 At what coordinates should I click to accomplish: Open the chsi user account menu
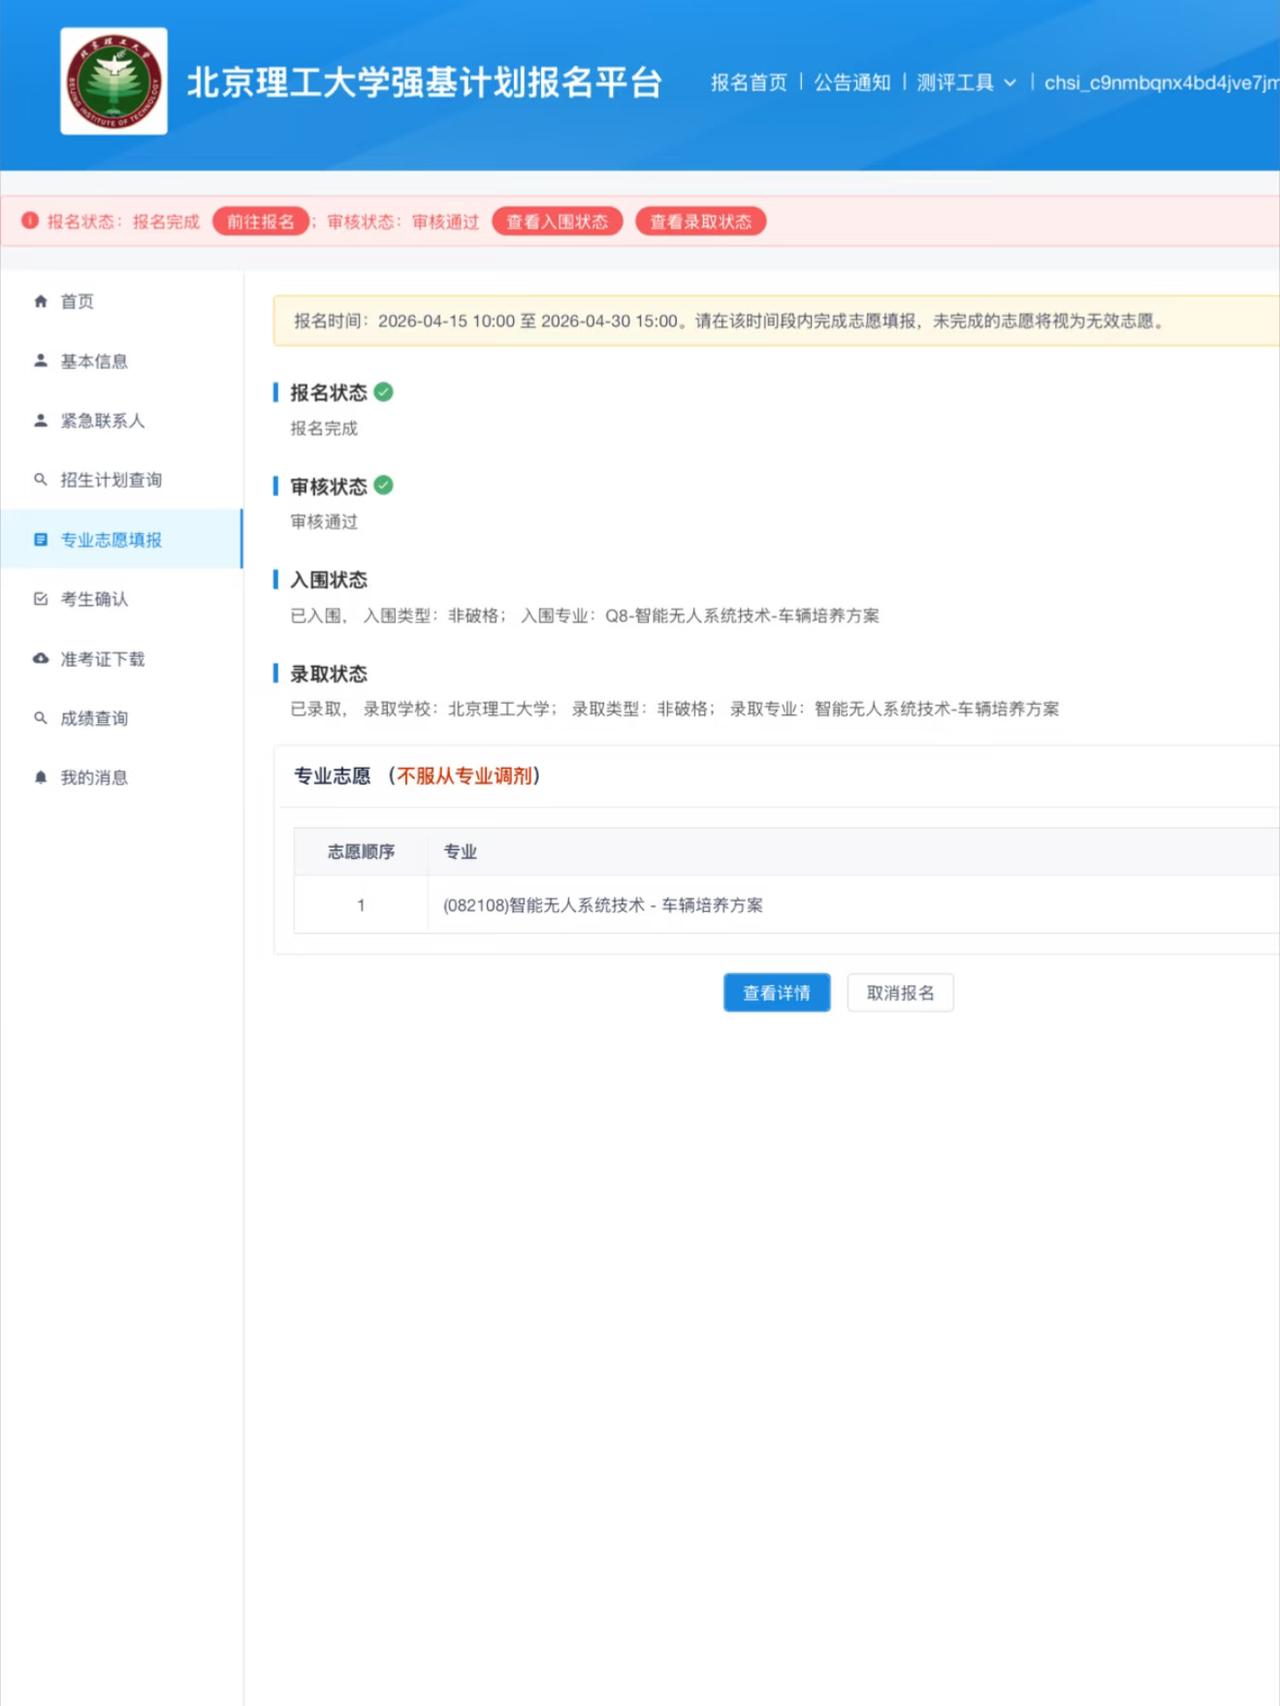(1162, 82)
